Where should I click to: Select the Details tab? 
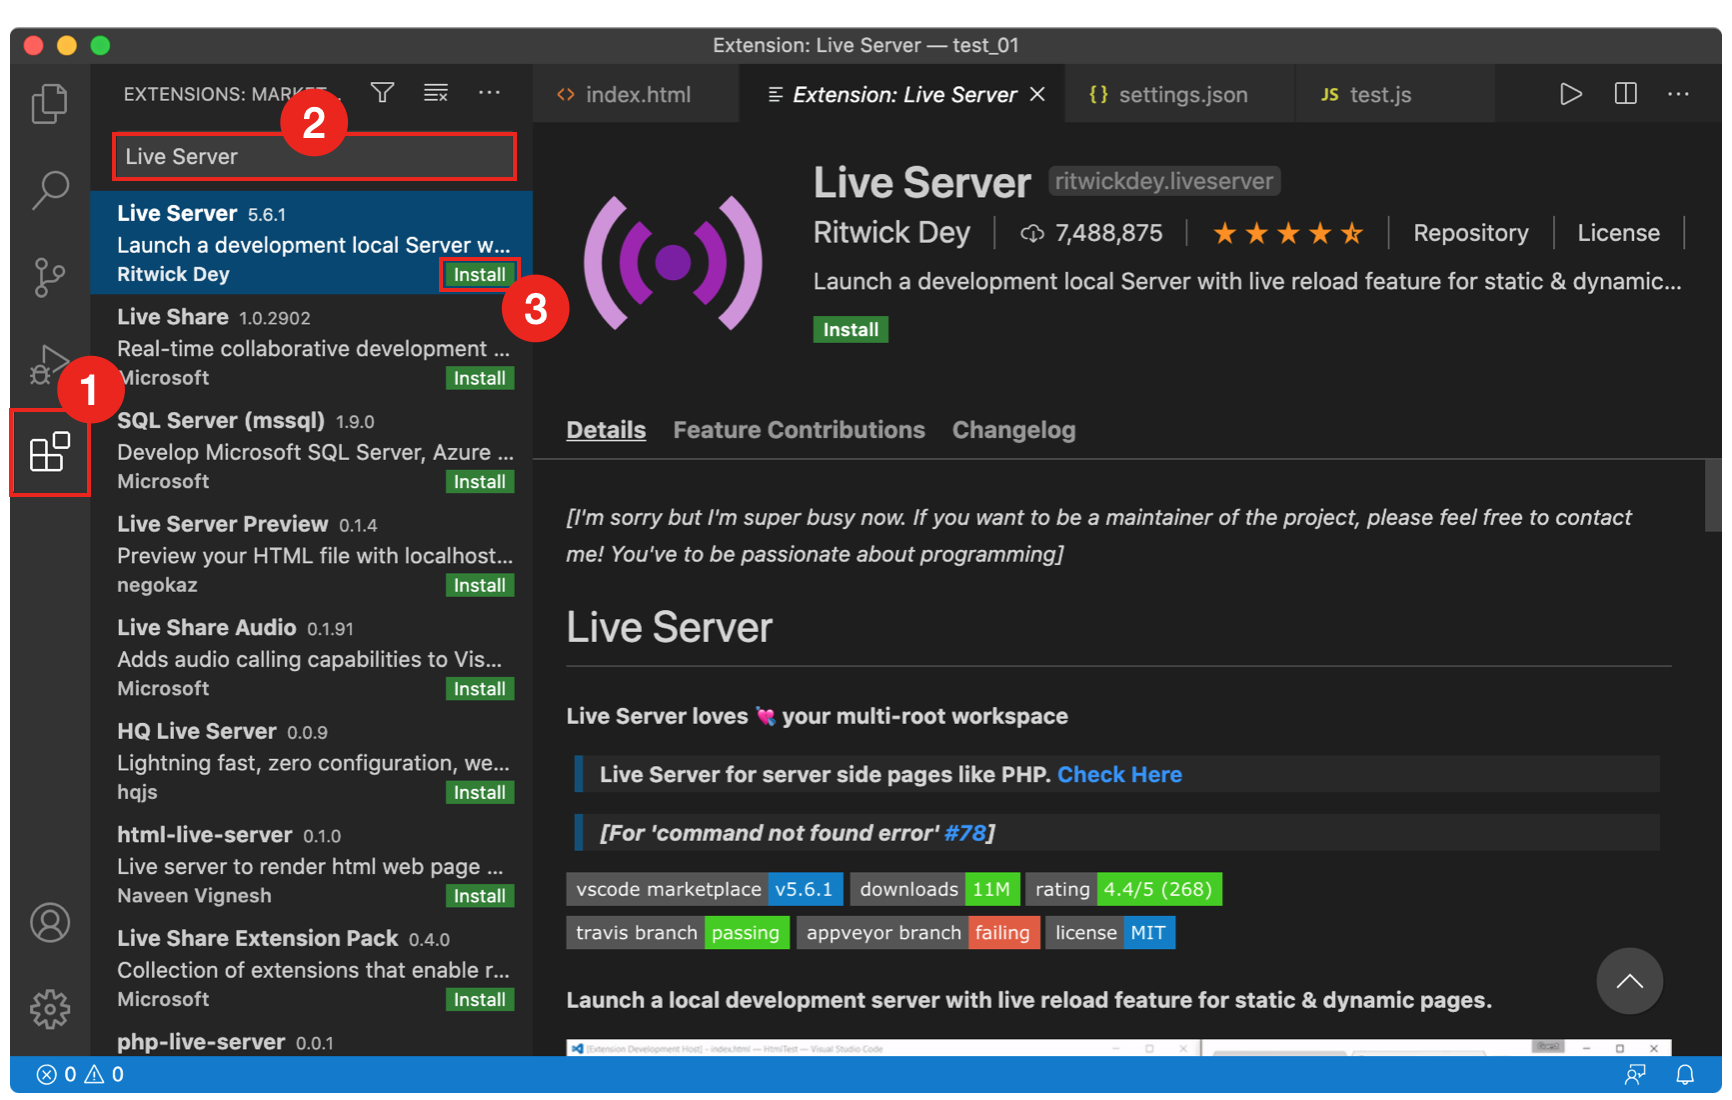click(606, 430)
